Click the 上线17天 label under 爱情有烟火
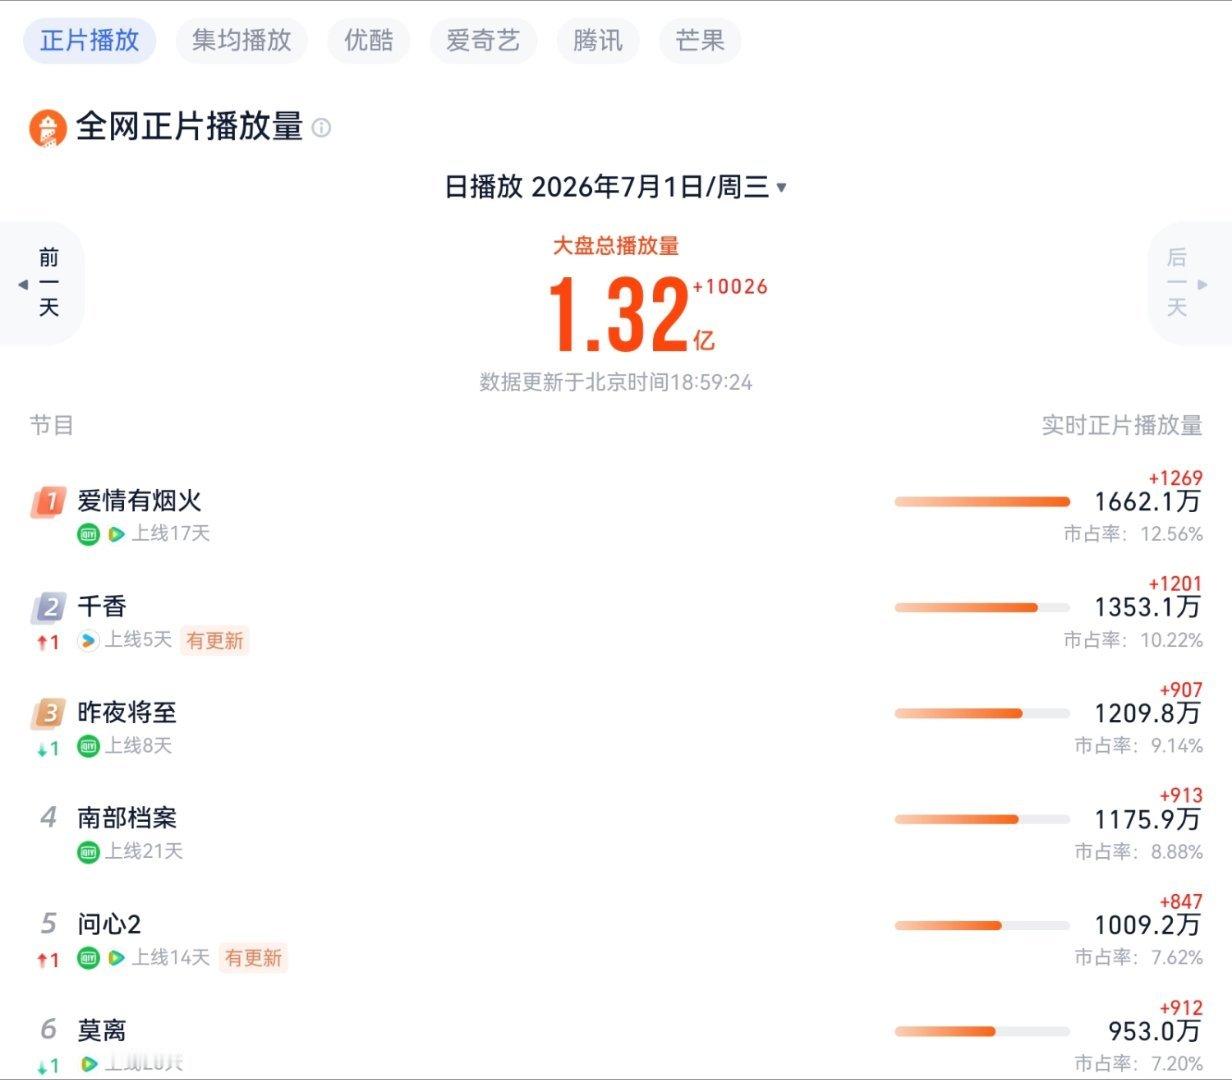 [x=171, y=534]
